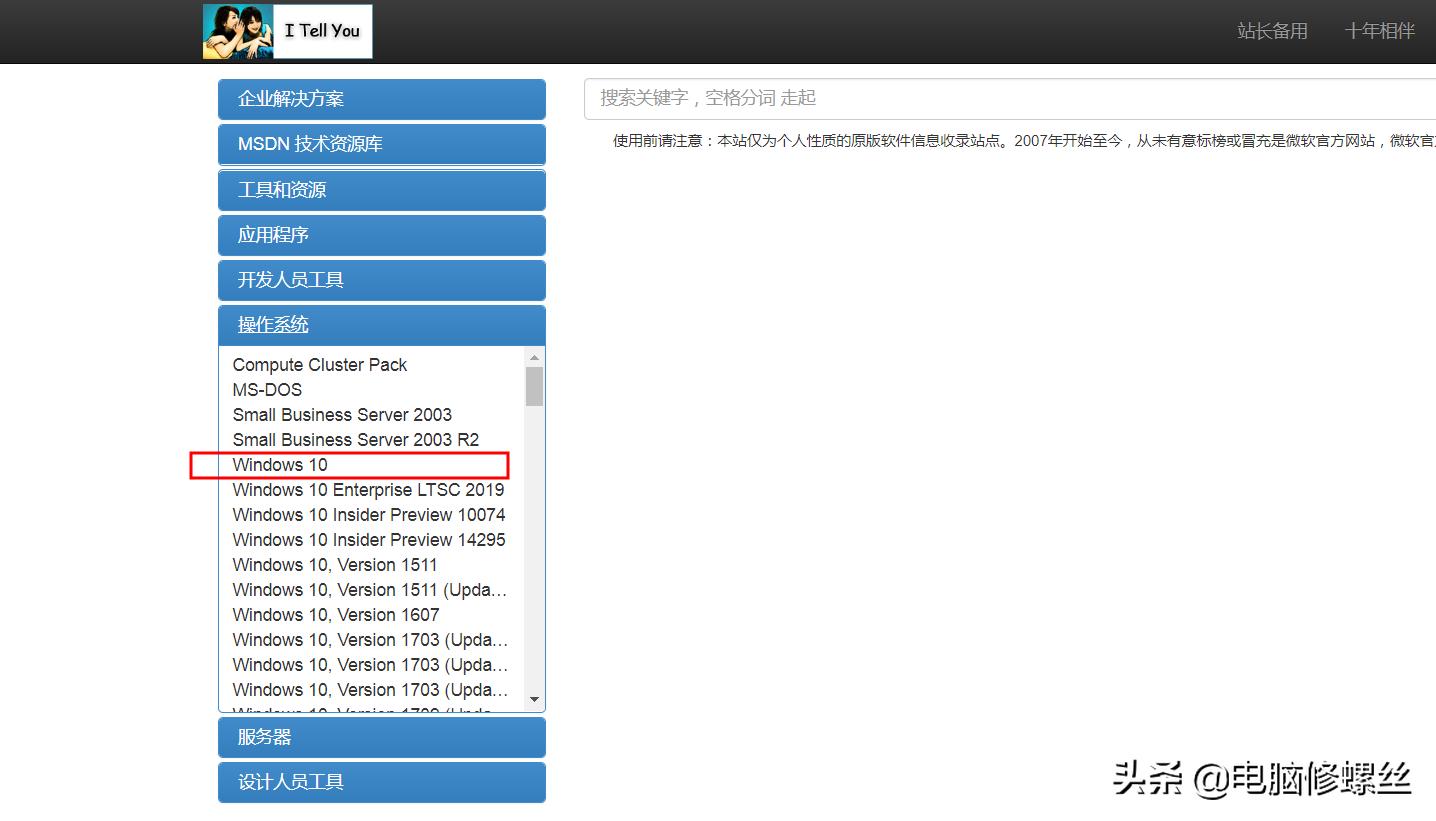Screen dimensions: 1436x821
Task: Click the scrollbar down arrow in the list
Action: pos(535,700)
